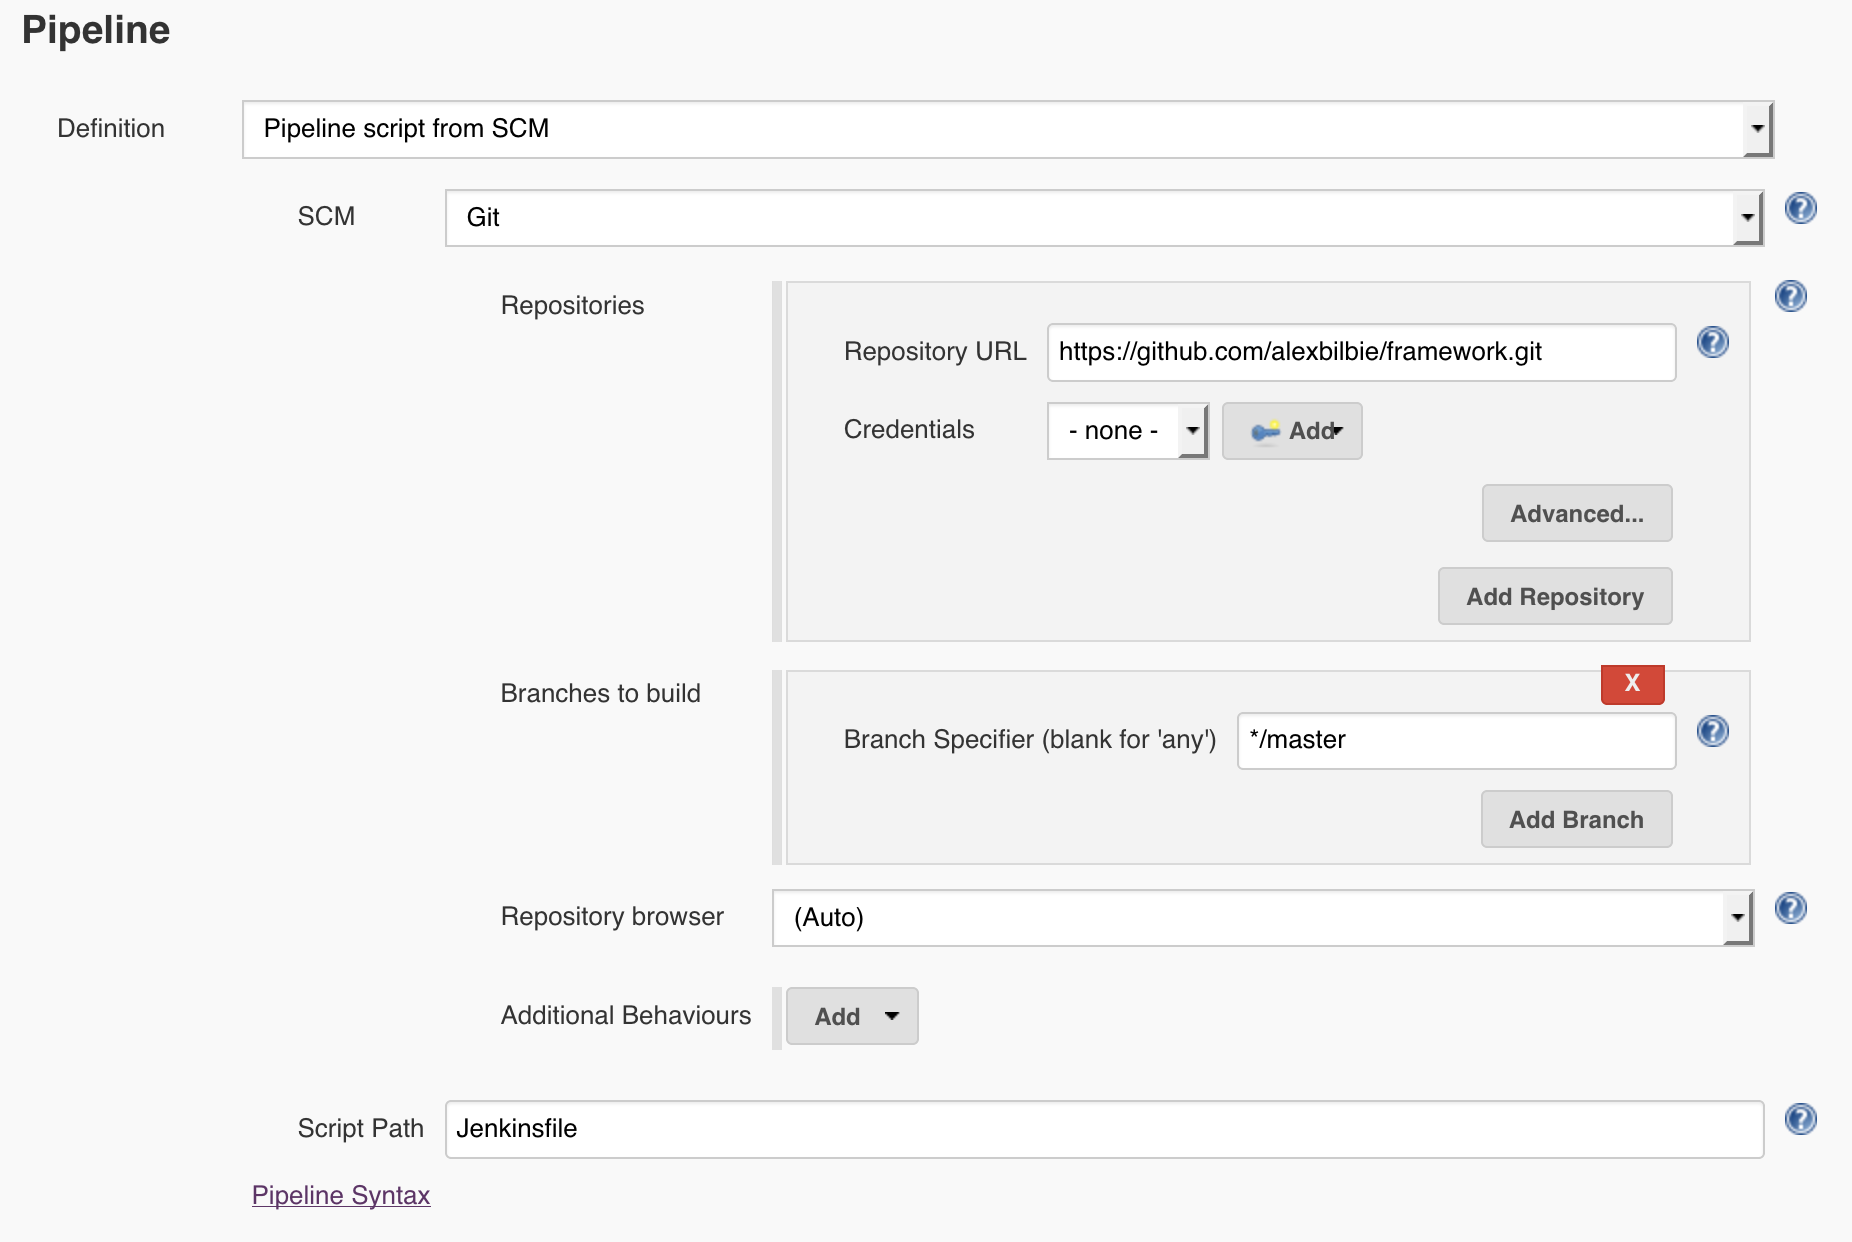This screenshot has height=1242, width=1852.
Task: Click the Add Repository button
Action: (x=1554, y=597)
